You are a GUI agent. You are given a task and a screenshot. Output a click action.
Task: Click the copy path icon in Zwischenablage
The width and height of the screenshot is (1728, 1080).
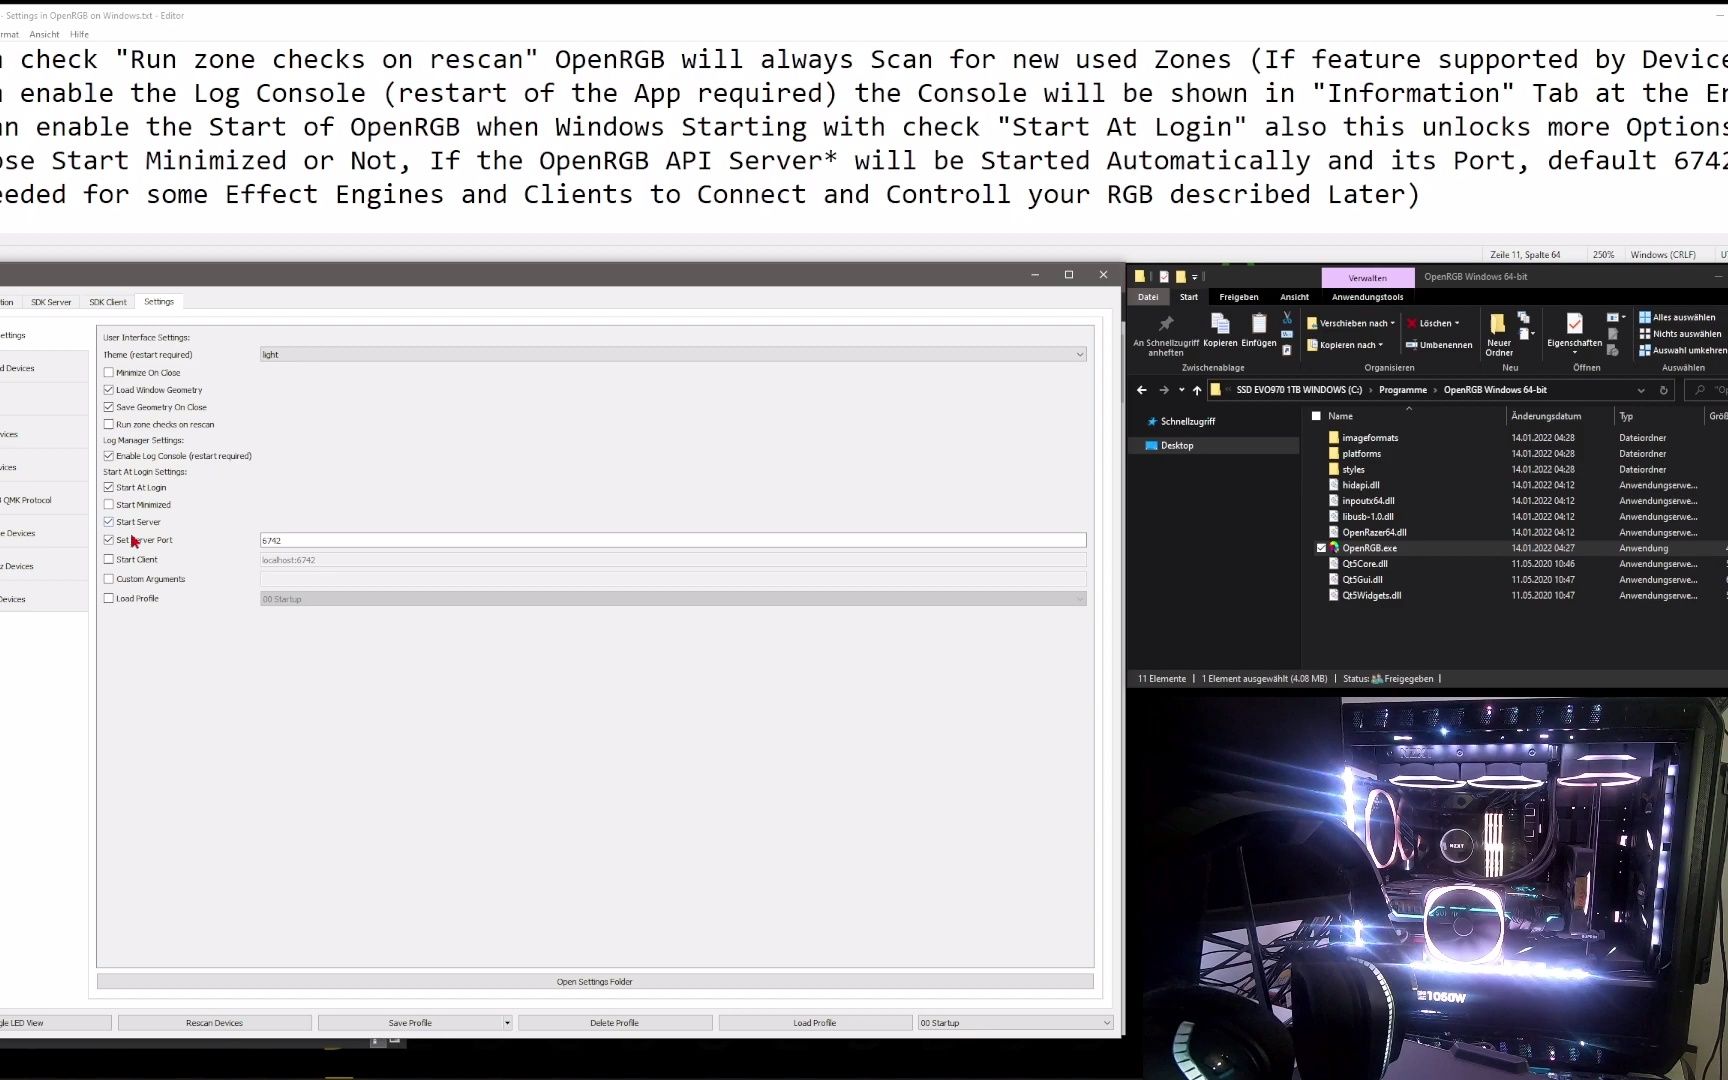[x=1287, y=334]
